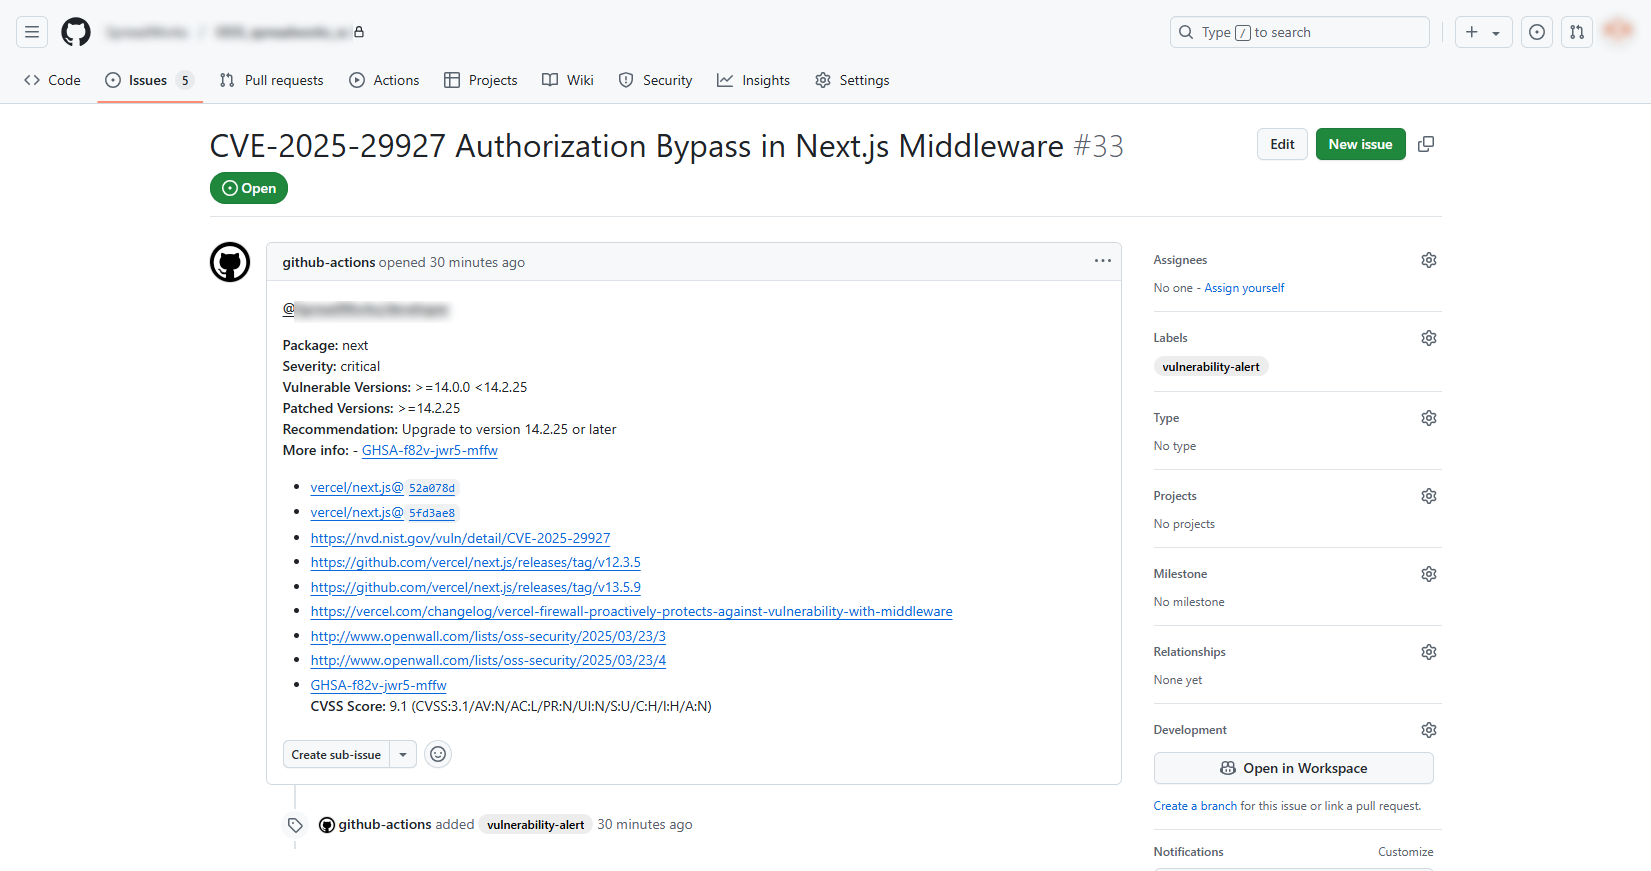Click the Assign yourself link
Screen dimensions: 1651x871
[1244, 288]
